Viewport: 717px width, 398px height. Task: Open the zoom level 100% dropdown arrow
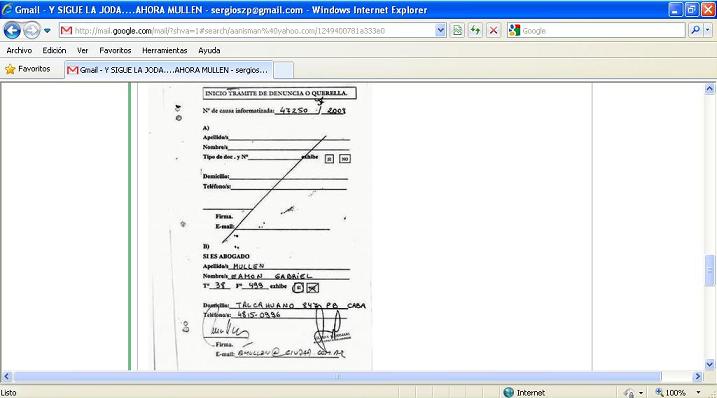pos(698,393)
